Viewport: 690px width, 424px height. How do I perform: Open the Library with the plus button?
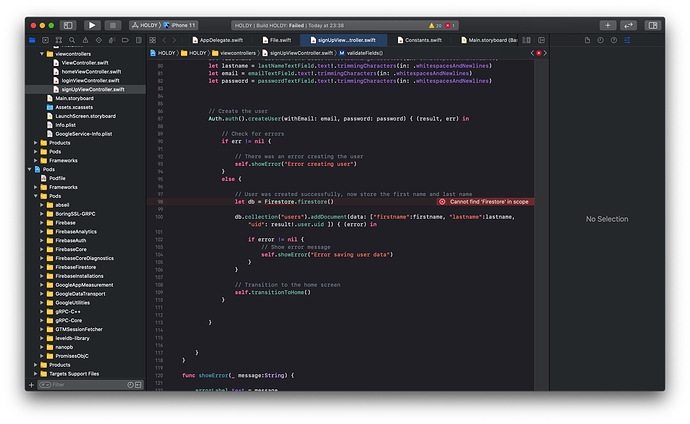tap(608, 26)
